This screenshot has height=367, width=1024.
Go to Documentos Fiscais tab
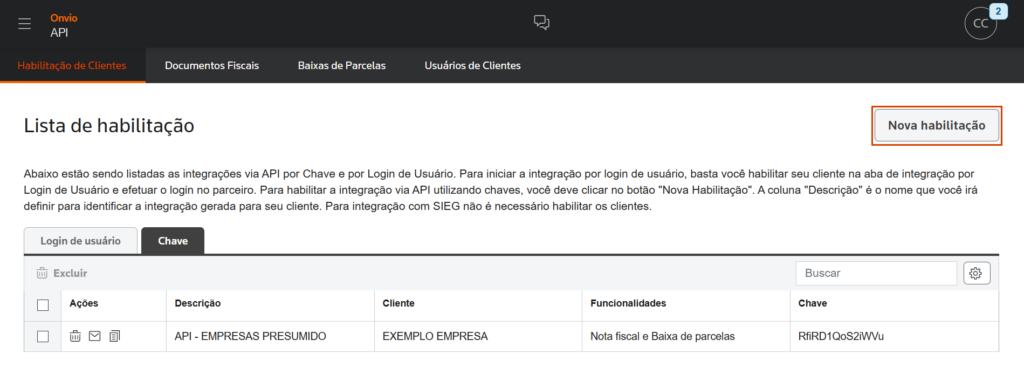[x=212, y=66]
